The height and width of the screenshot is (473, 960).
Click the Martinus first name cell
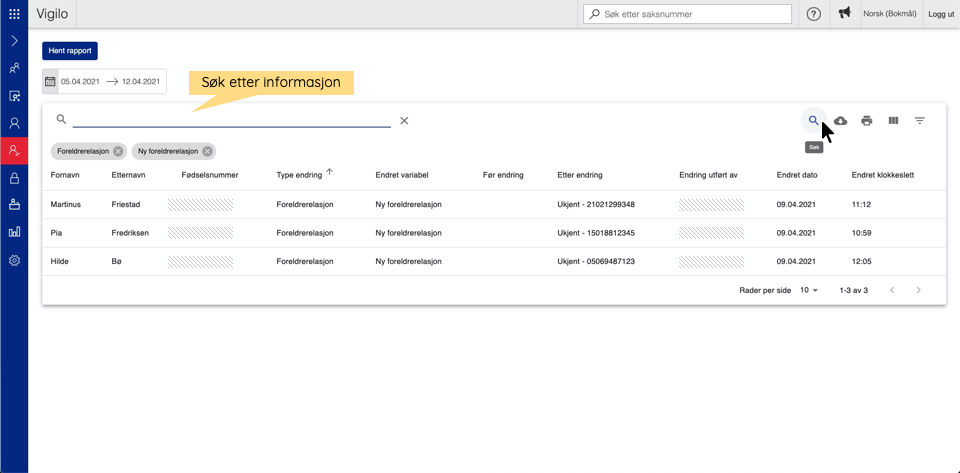65,204
